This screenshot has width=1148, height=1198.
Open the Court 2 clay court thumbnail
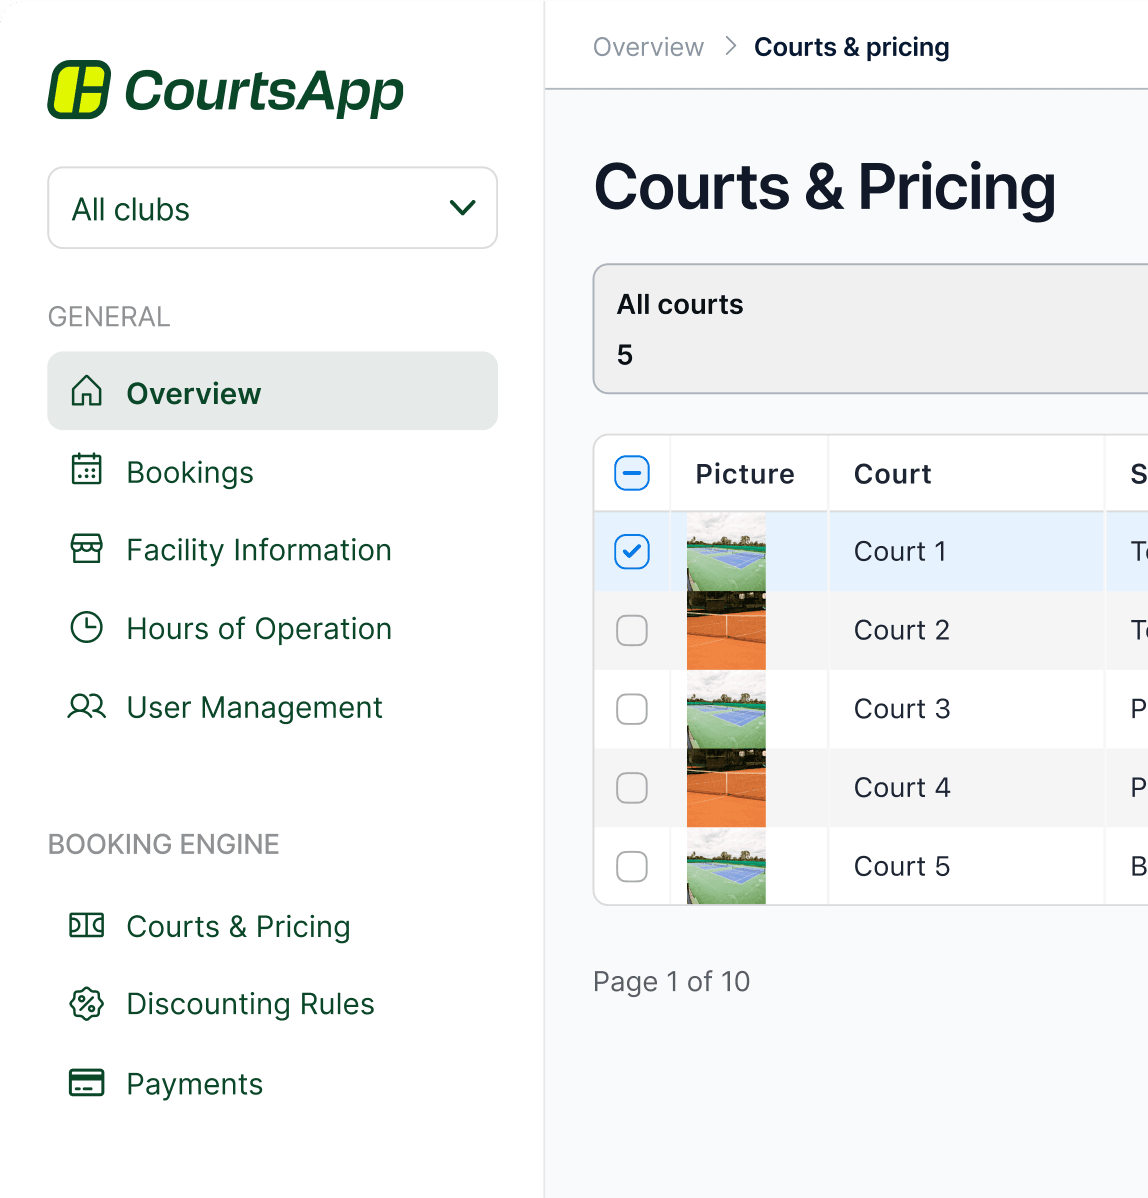(x=726, y=630)
